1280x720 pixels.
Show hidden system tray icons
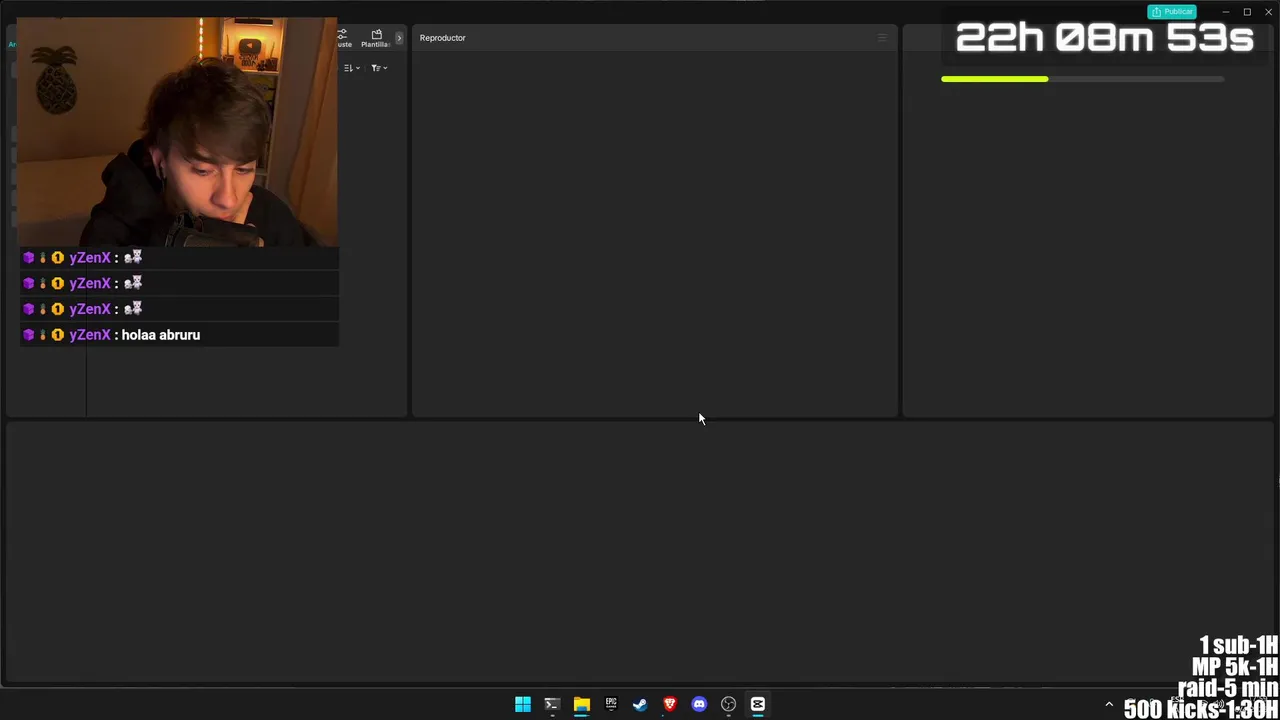tap(1109, 705)
